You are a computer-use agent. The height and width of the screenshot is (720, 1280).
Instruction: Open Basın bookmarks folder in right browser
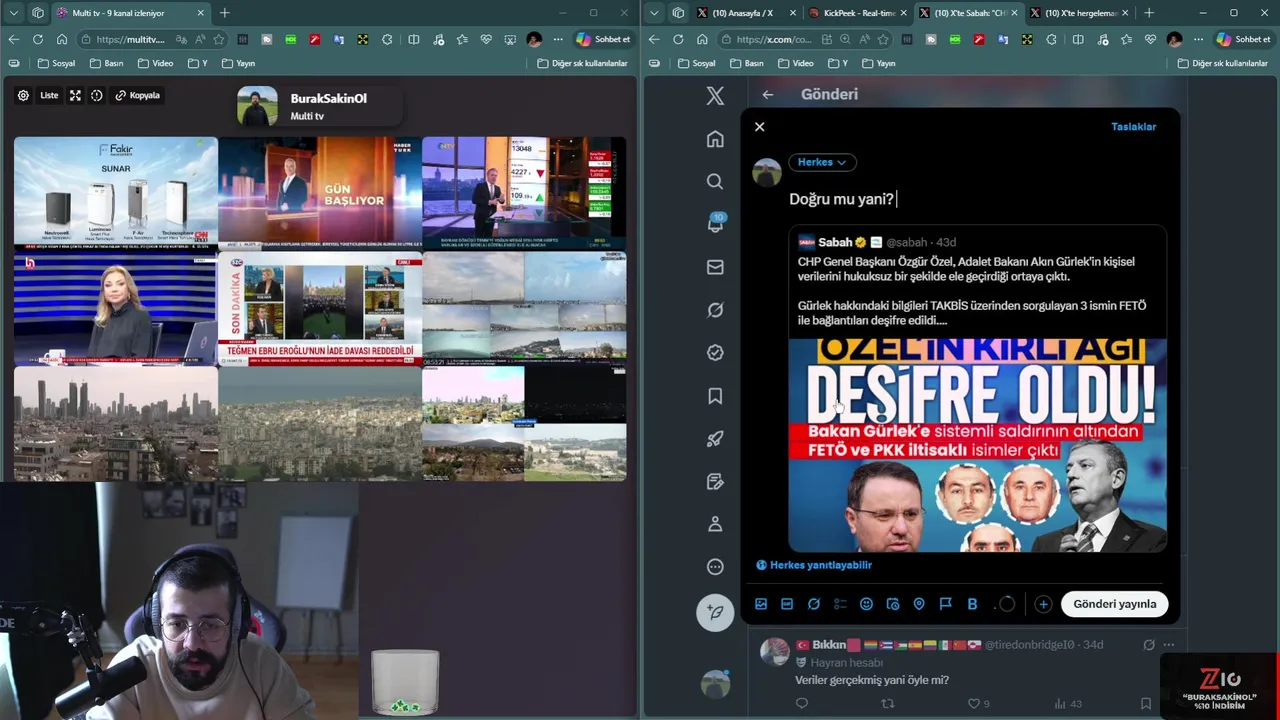pyautogui.click(x=746, y=63)
